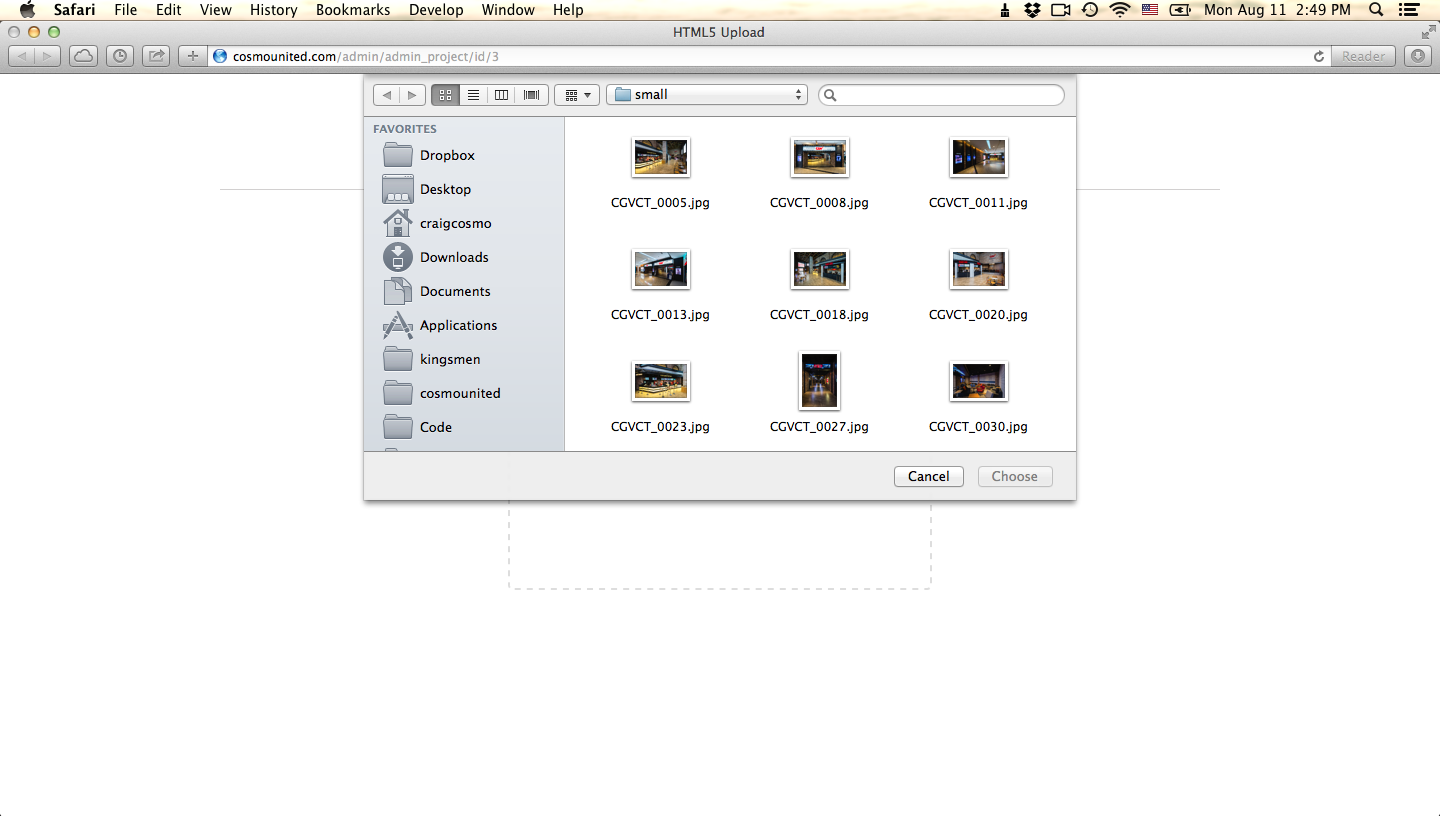The image size is (1440, 816).
Task: Open Wi-Fi status menu
Action: click(1120, 10)
